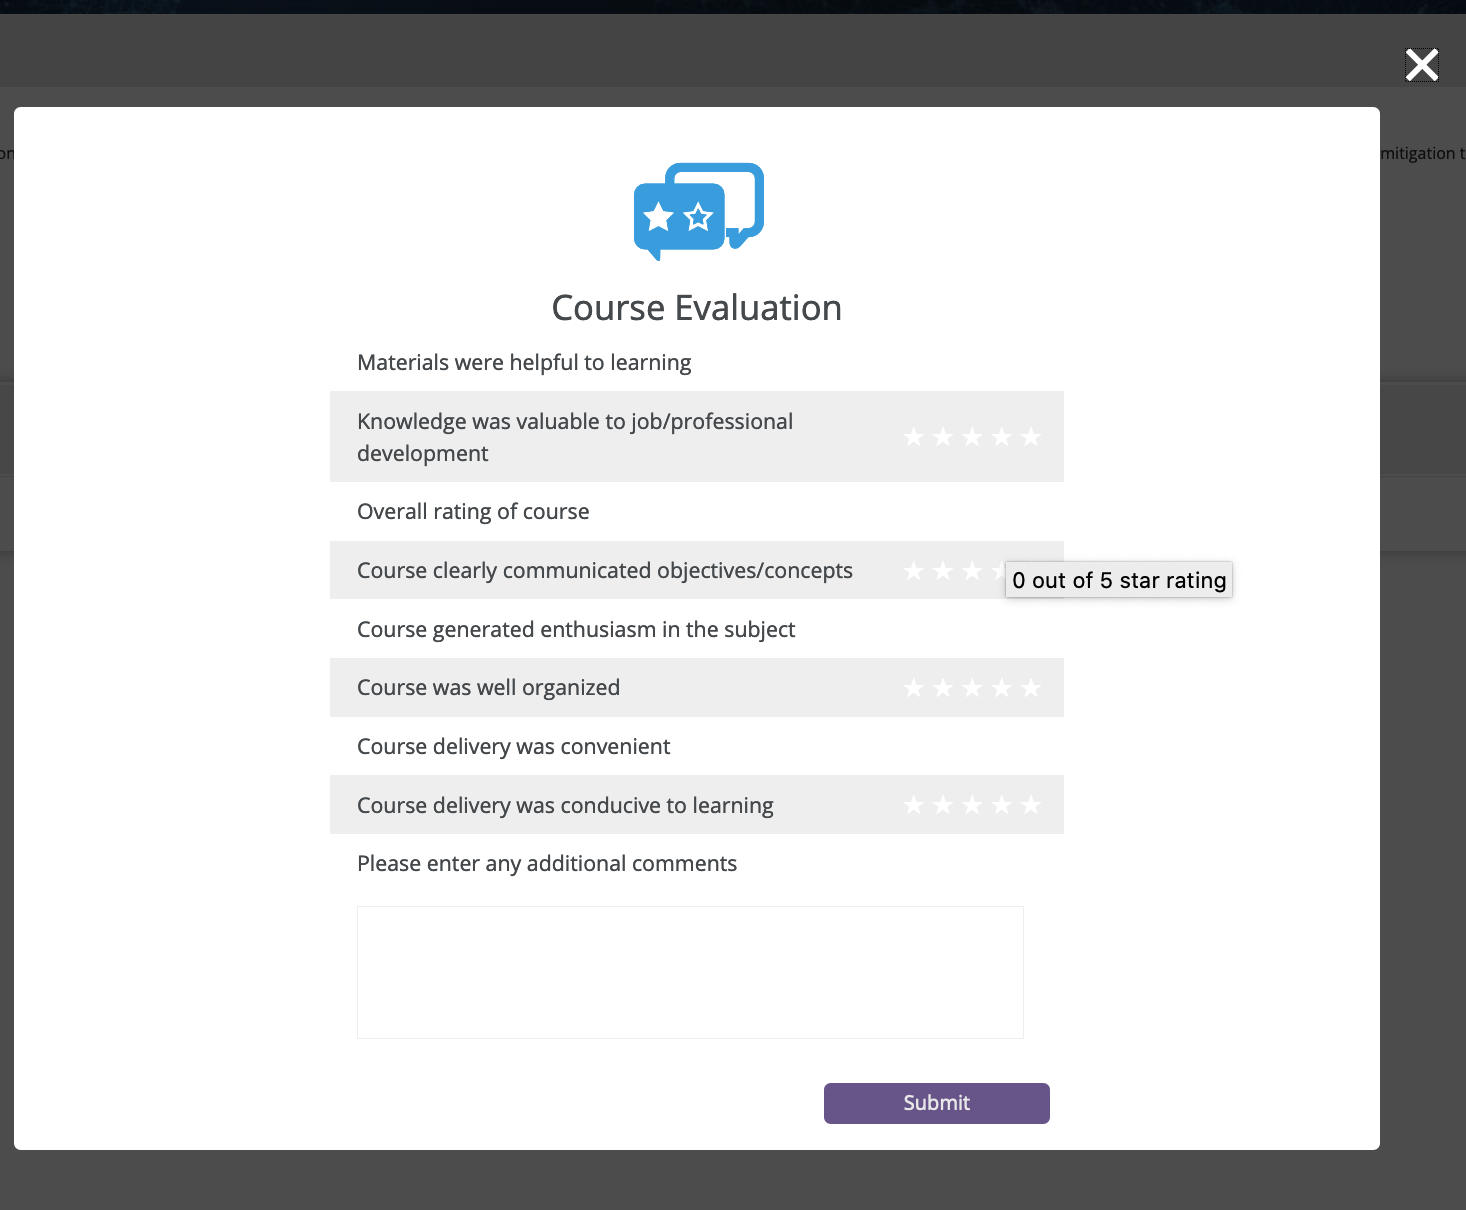Rate delivery conducive to learning three stars

(972, 805)
